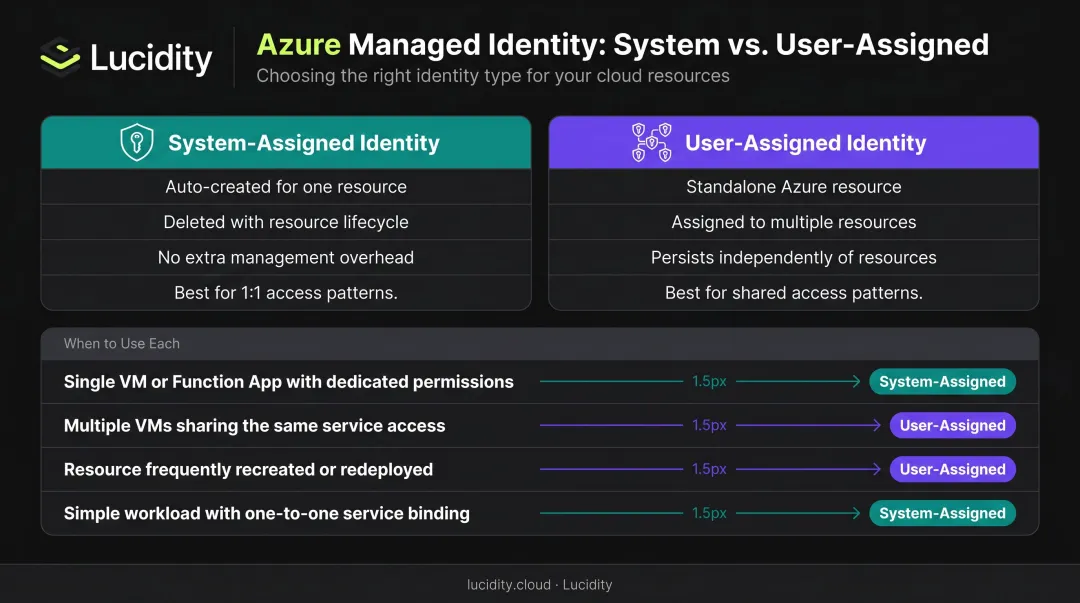Click No extra management overhead
This screenshot has height=603, width=1080.
tap(286, 257)
